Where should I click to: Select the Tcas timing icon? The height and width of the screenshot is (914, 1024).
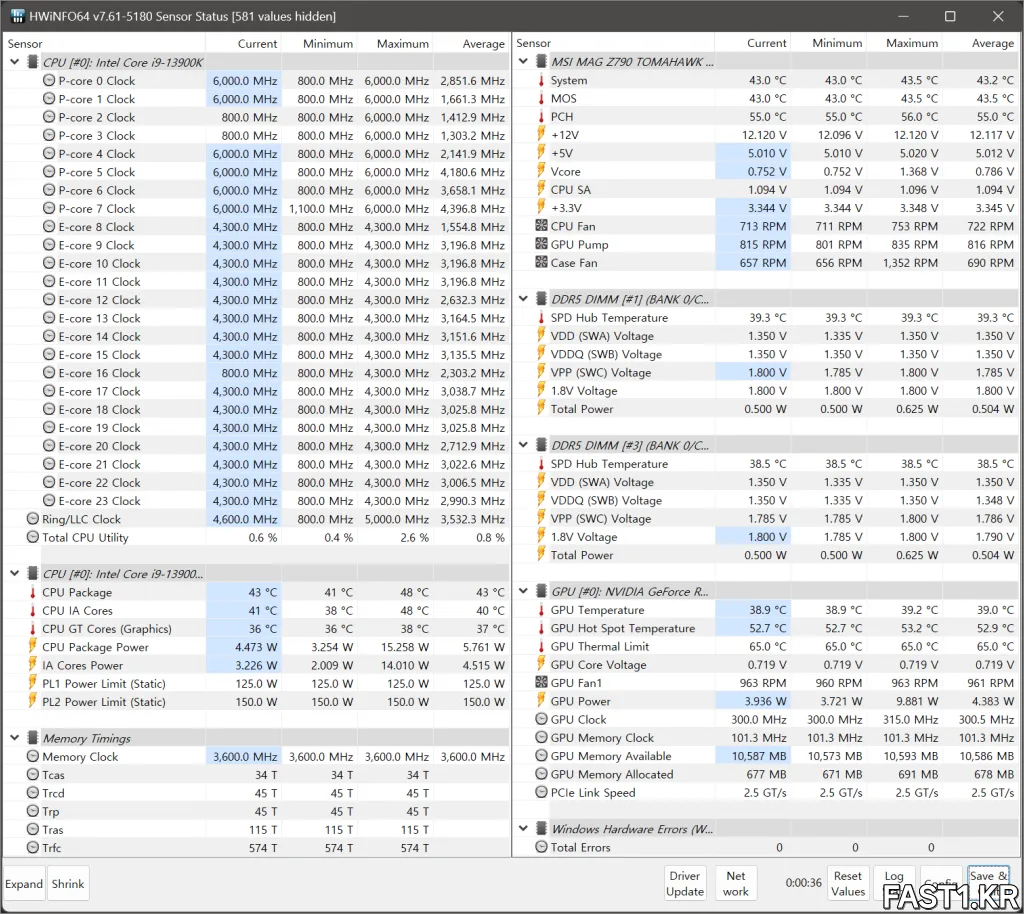click(x=33, y=775)
